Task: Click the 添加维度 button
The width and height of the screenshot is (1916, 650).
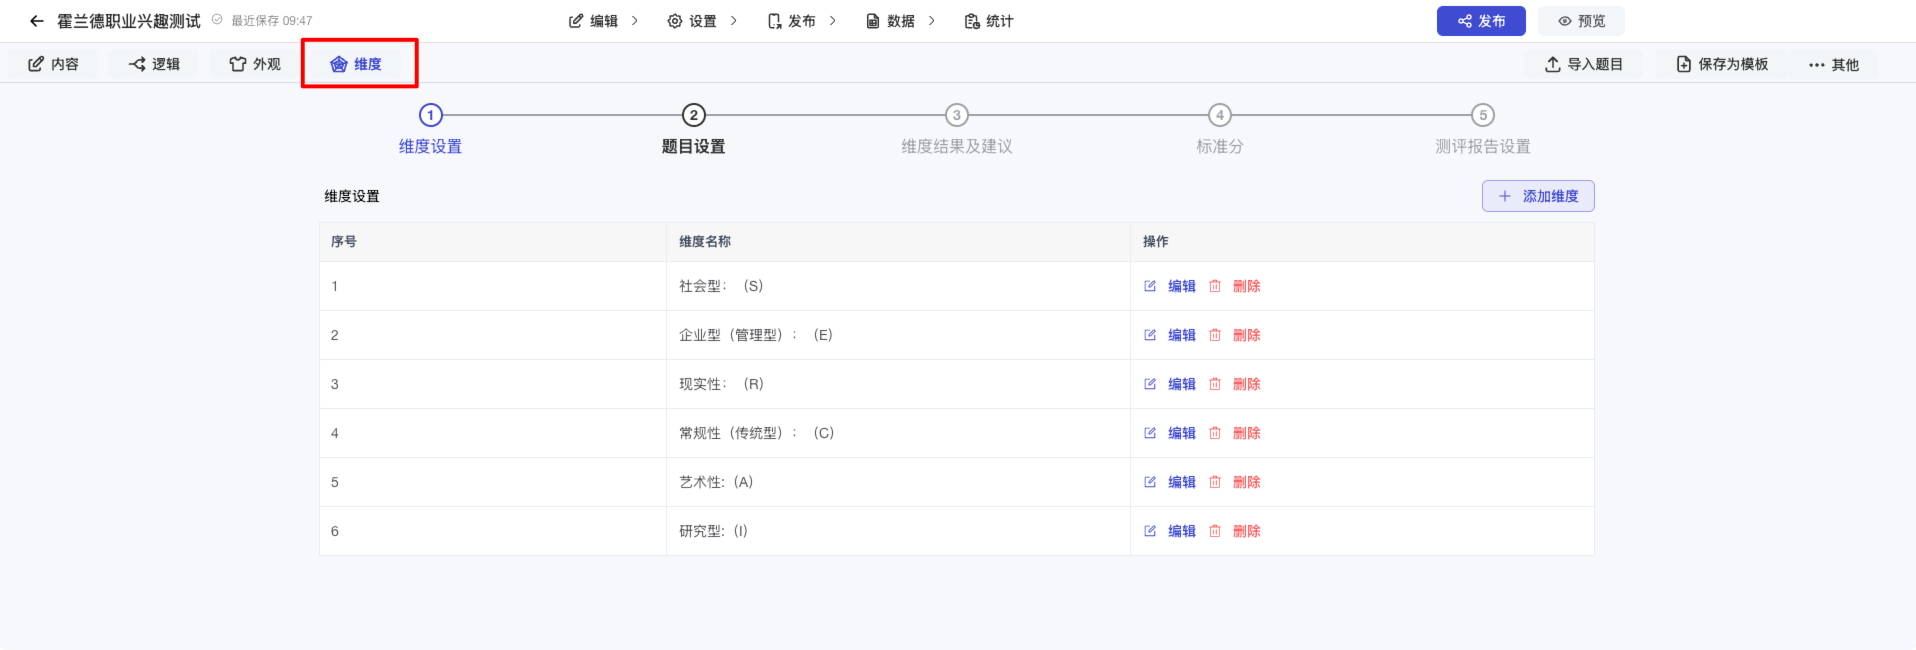Action: coord(1538,196)
